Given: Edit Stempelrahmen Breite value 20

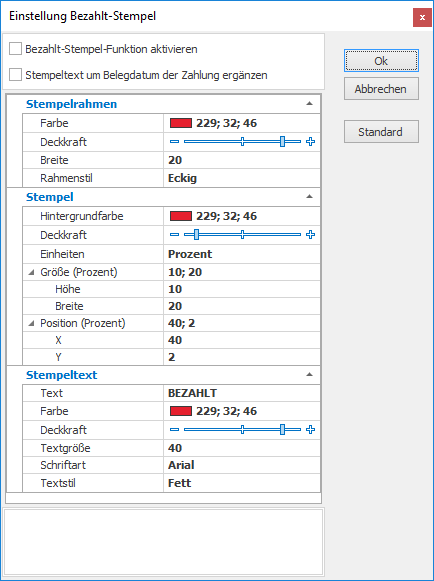Looking at the screenshot, I should [242, 160].
